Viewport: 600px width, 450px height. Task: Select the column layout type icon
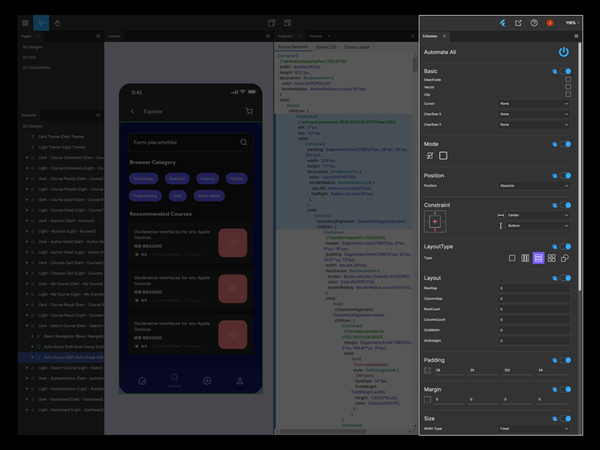pyautogui.click(x=539, y=258)
